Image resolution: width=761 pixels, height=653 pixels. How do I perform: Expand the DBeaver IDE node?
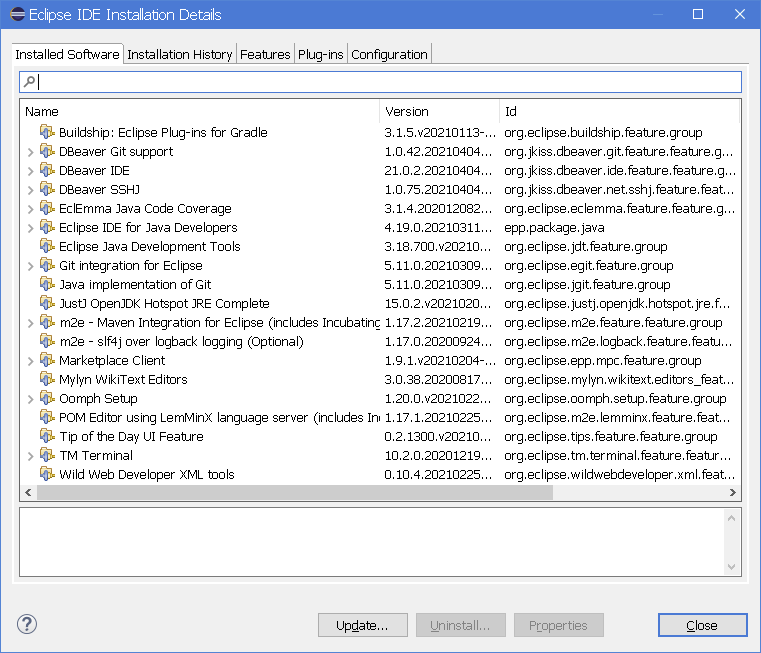point(31,171)
